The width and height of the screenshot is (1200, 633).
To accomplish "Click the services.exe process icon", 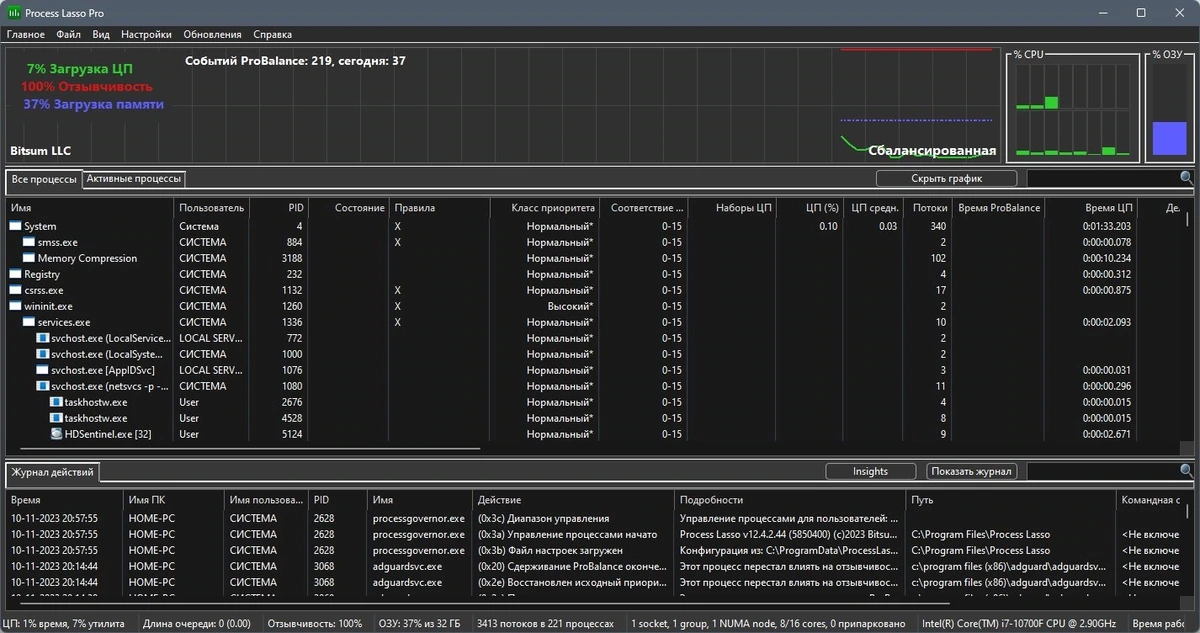I will [x=29, y=322].
